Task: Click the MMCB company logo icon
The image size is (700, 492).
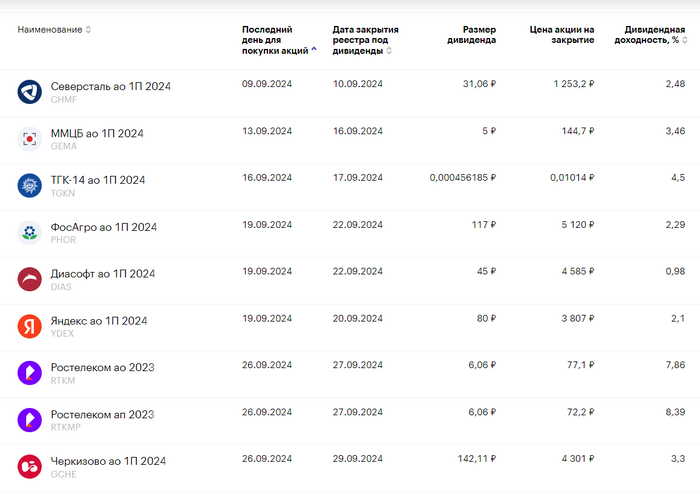Action: [x=28, y=139]
